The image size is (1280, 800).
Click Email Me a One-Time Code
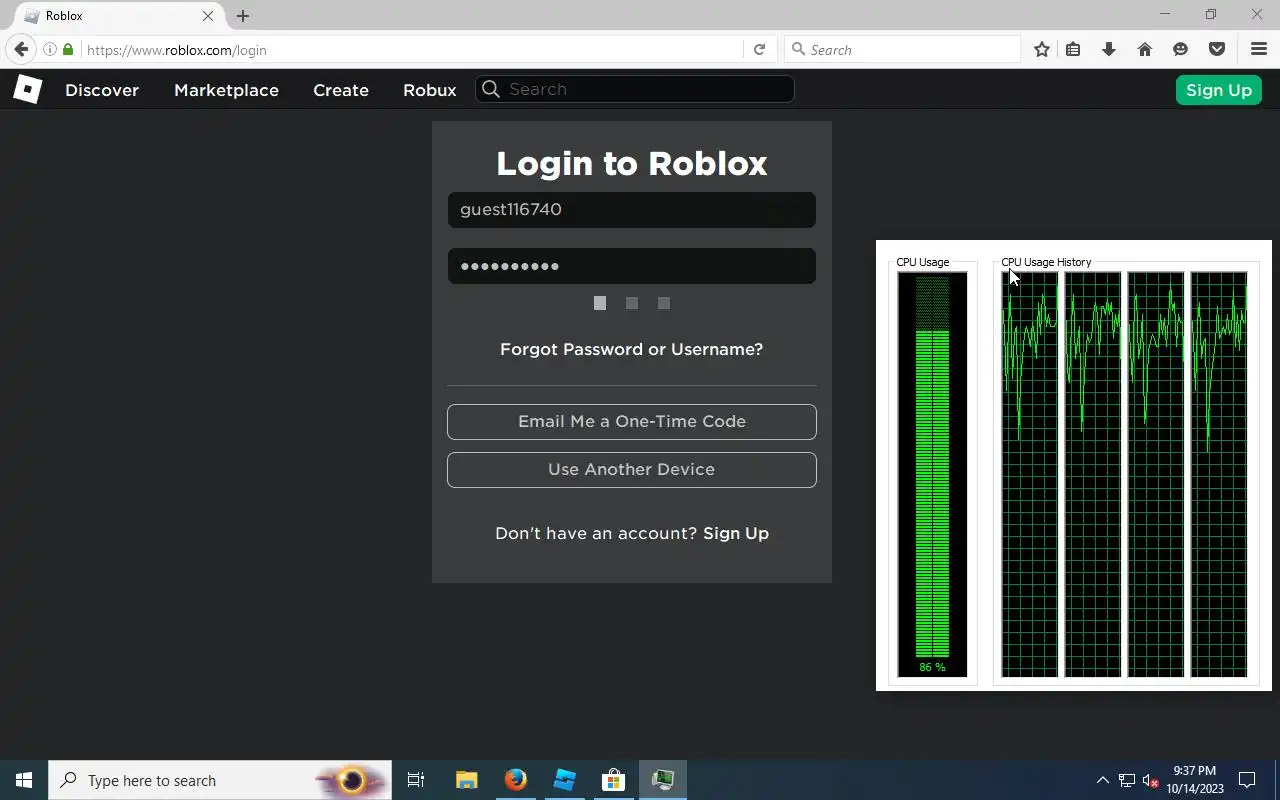coord(632,422)
